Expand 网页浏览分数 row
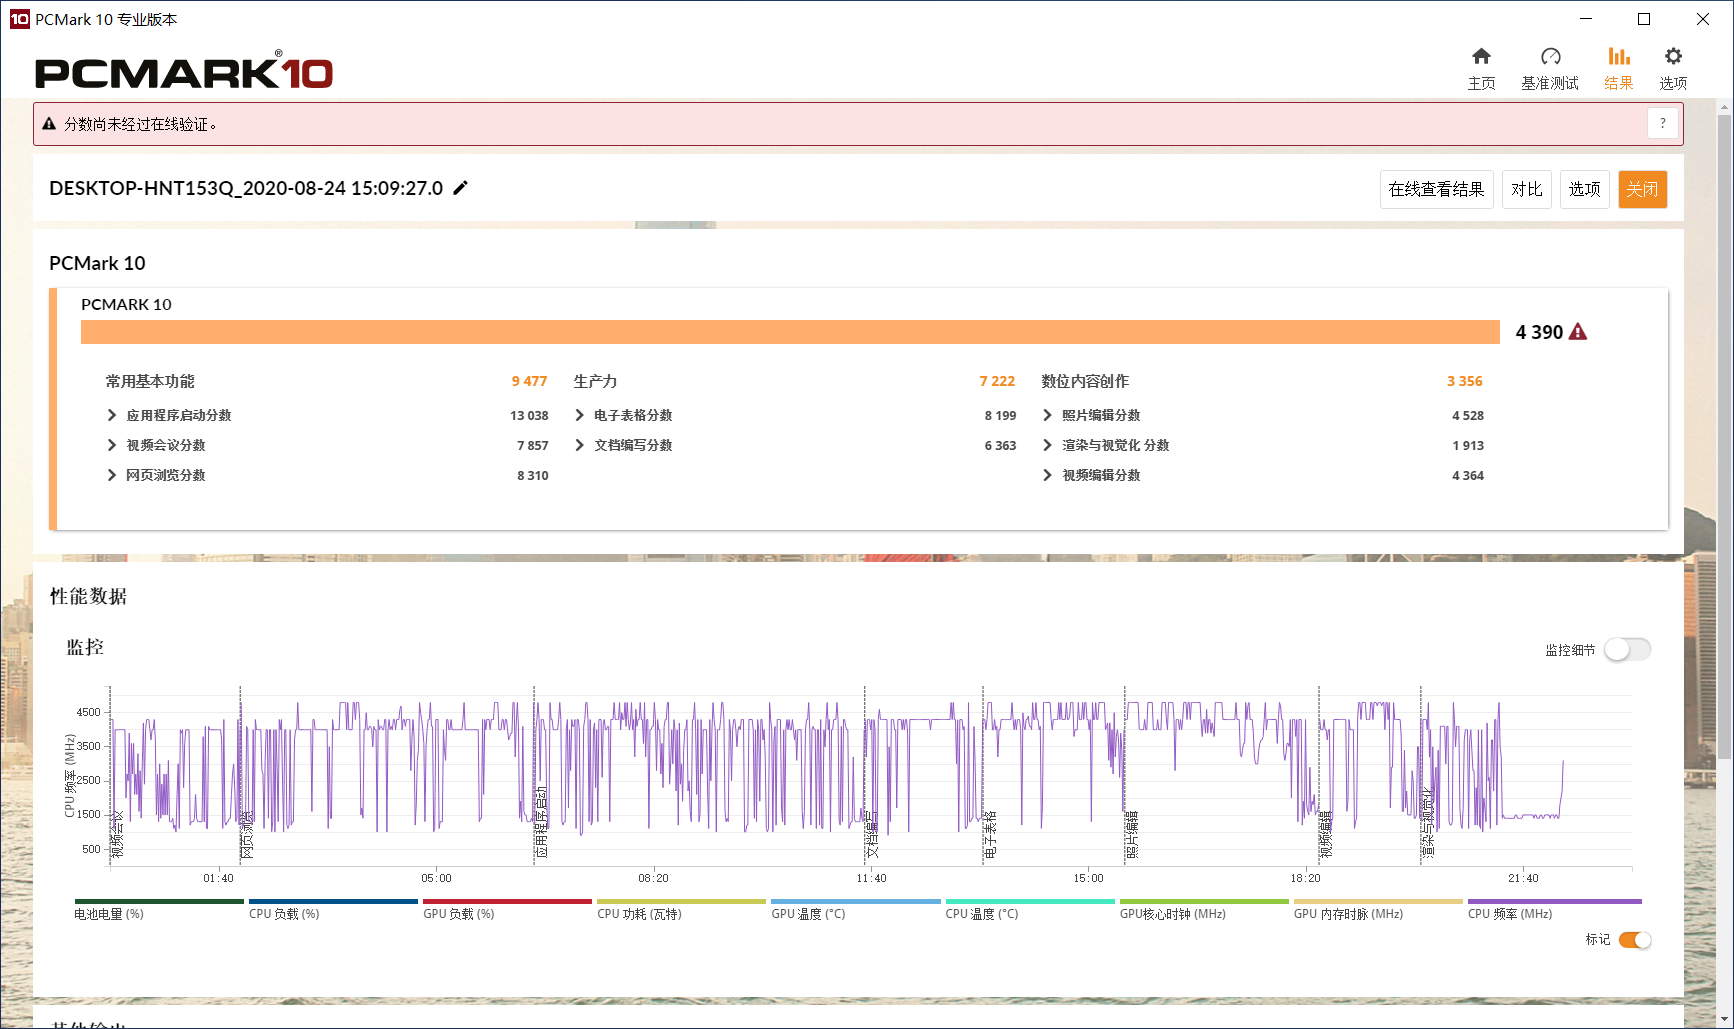Screen dimensions: 1734x1029 [112, 475]
